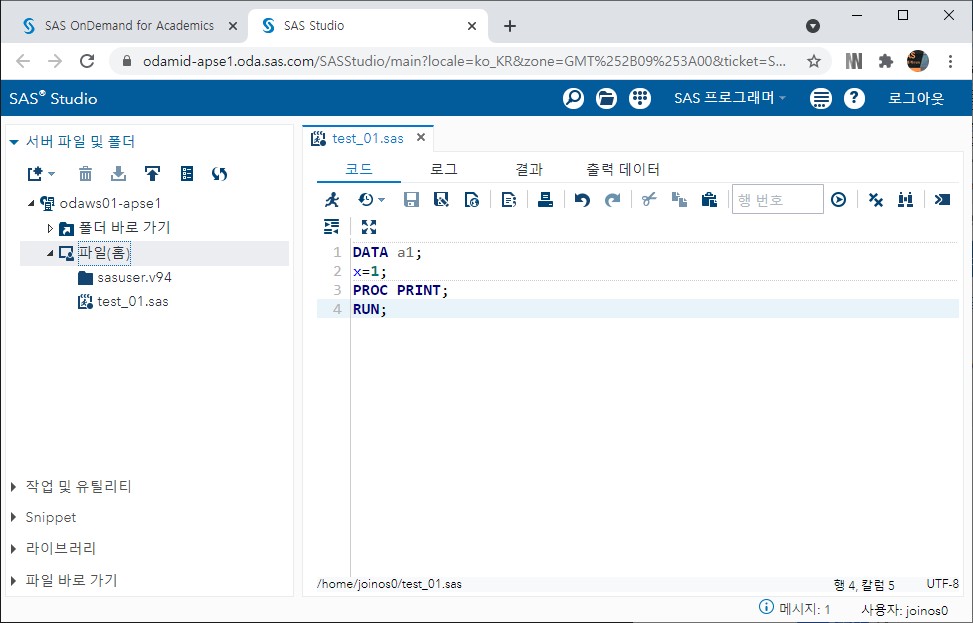Viewport: 973px width, 623px height.
Task: Open properties icon in file panel
Action: 186,174
